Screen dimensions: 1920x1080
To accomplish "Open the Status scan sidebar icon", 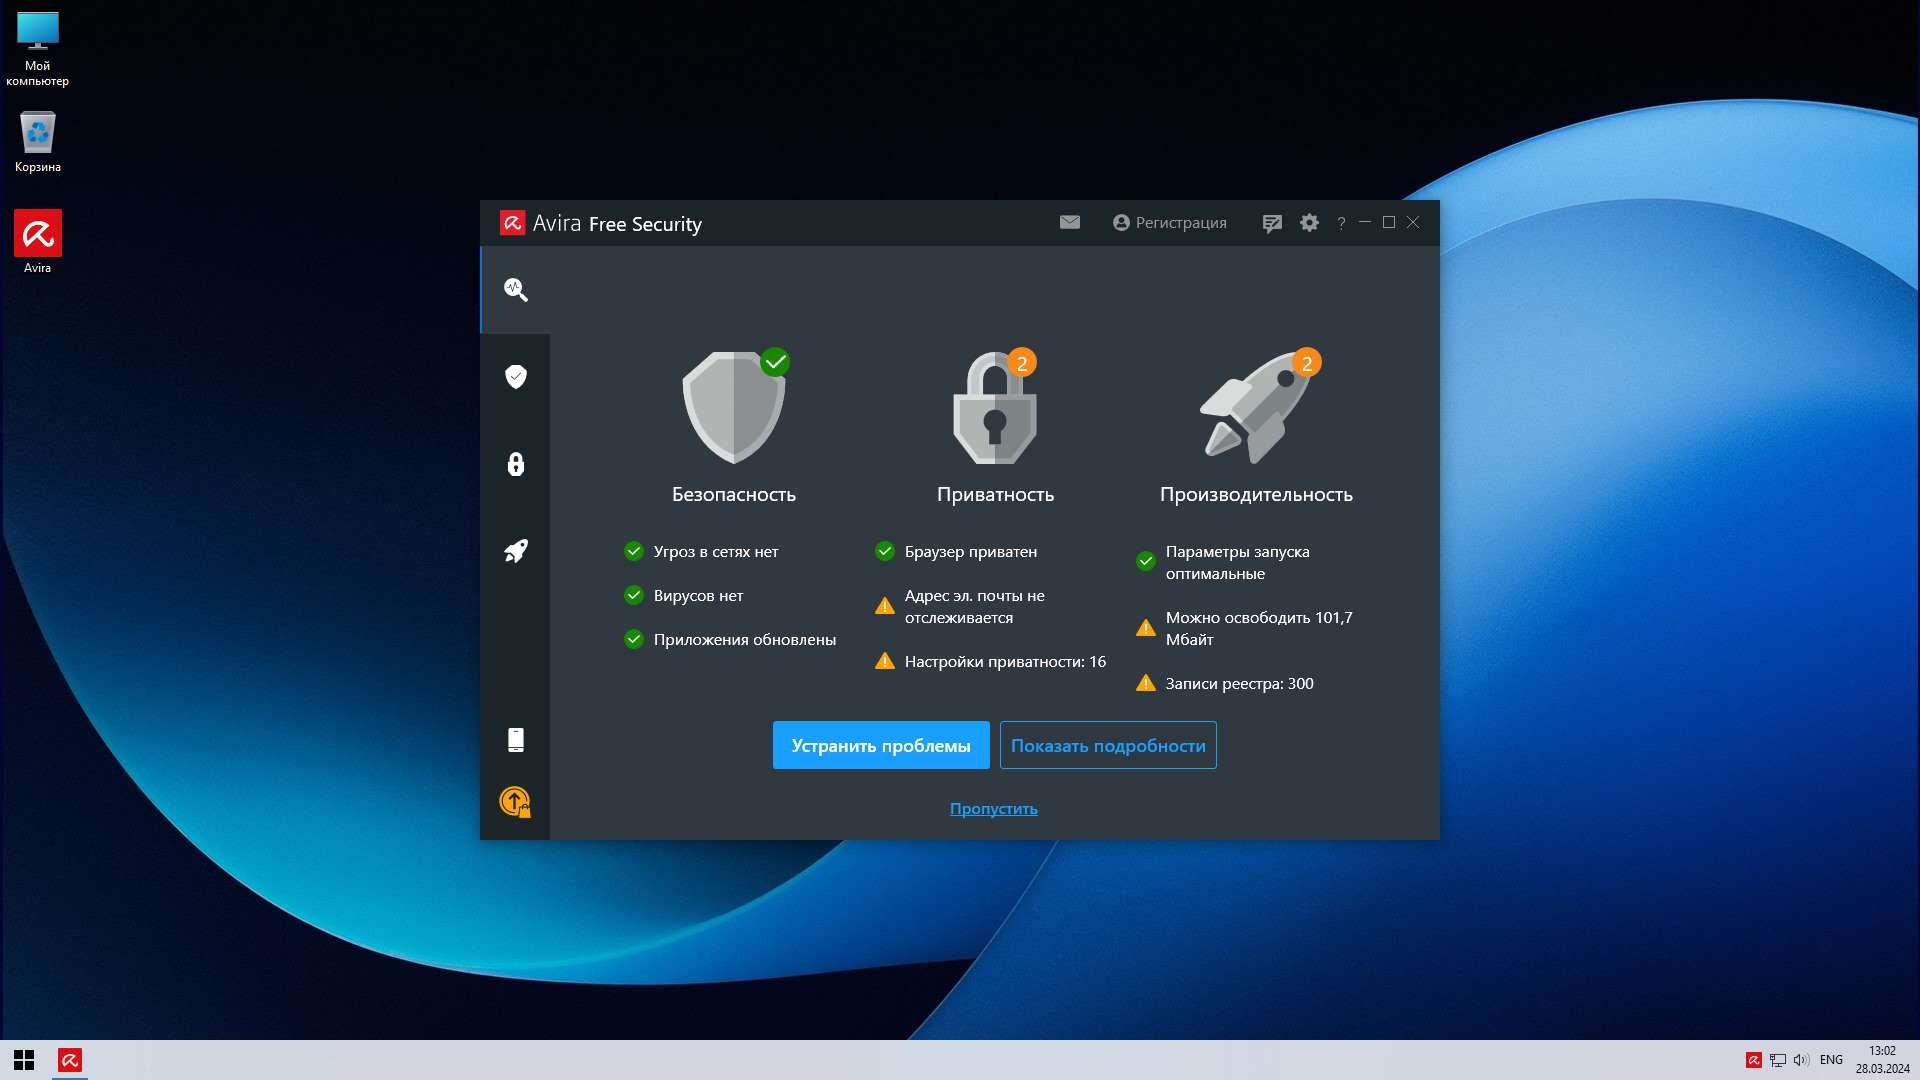I will coord(515,290).
